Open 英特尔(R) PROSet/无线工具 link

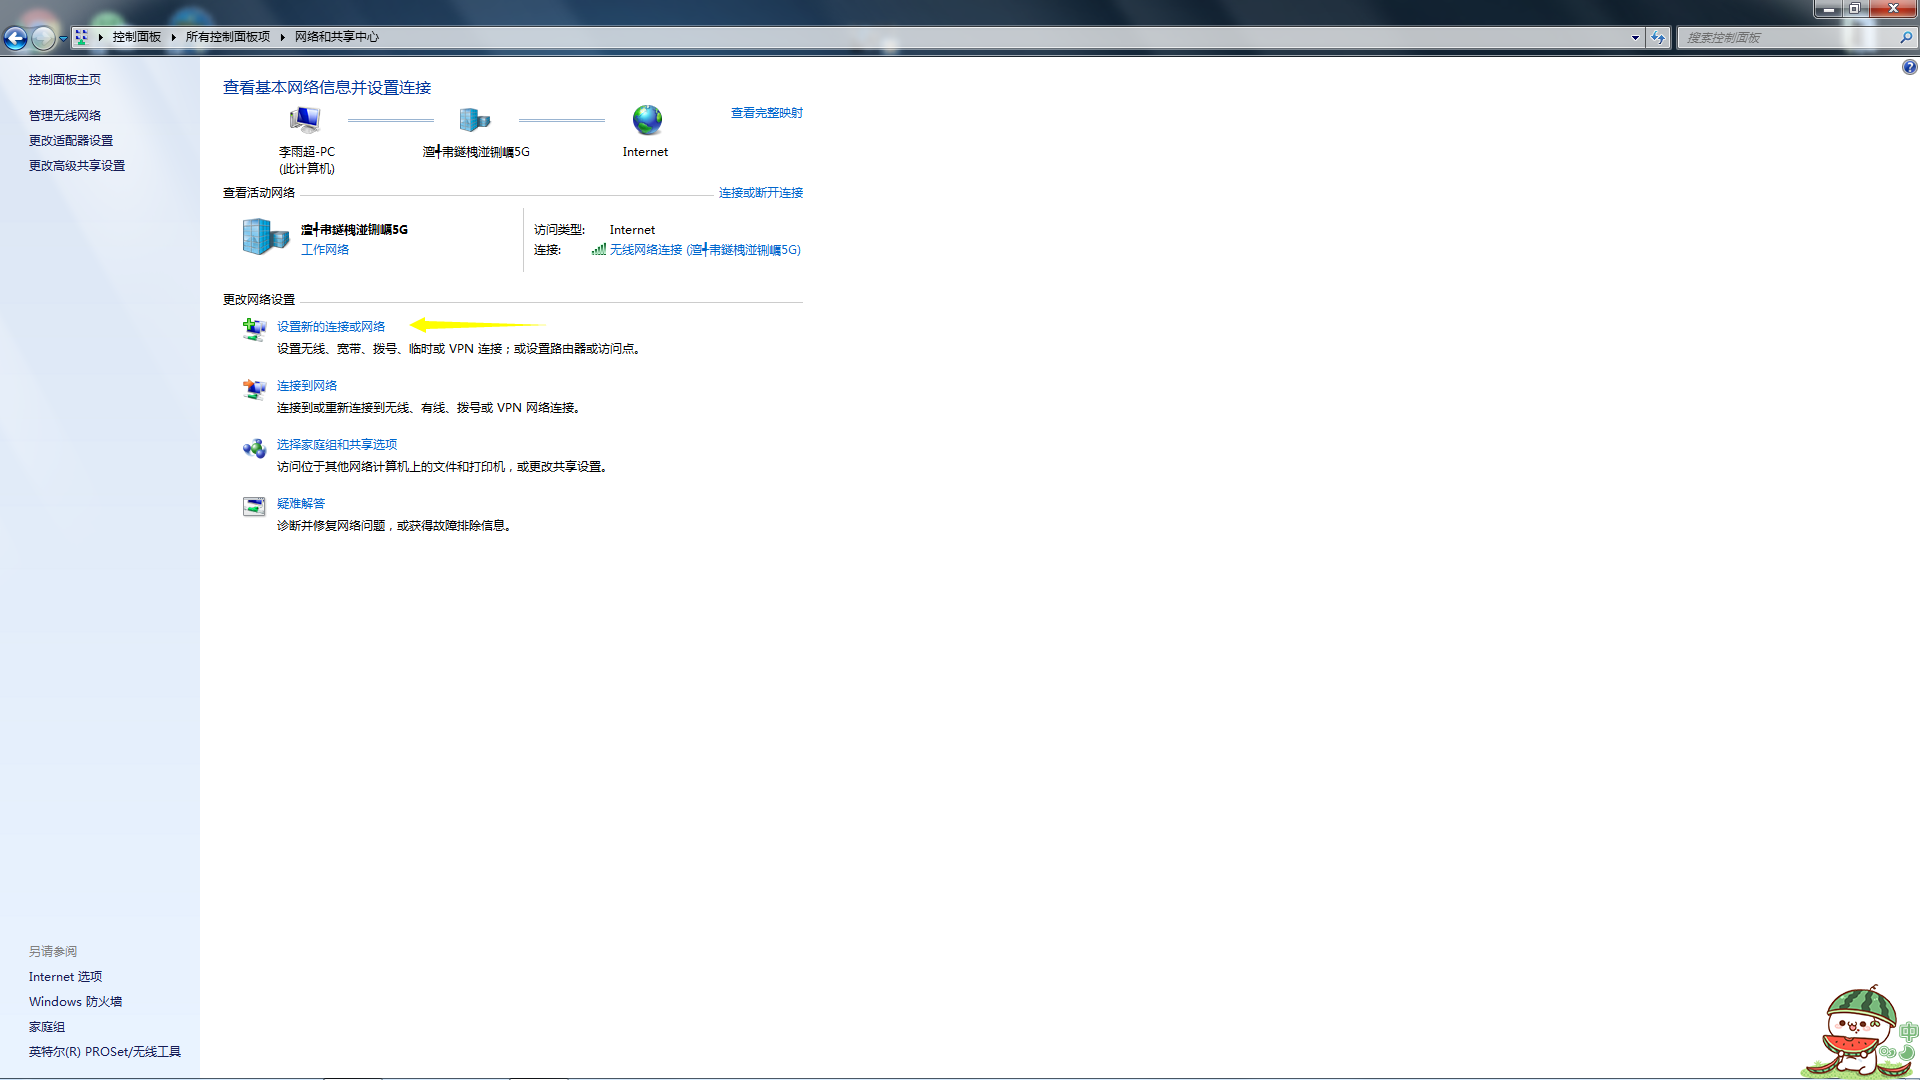click(105, 1052)
